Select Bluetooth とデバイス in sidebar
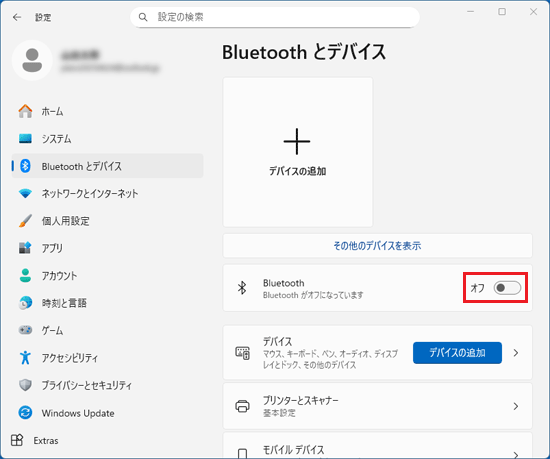The image size is (550, 459). click(107, 166)
